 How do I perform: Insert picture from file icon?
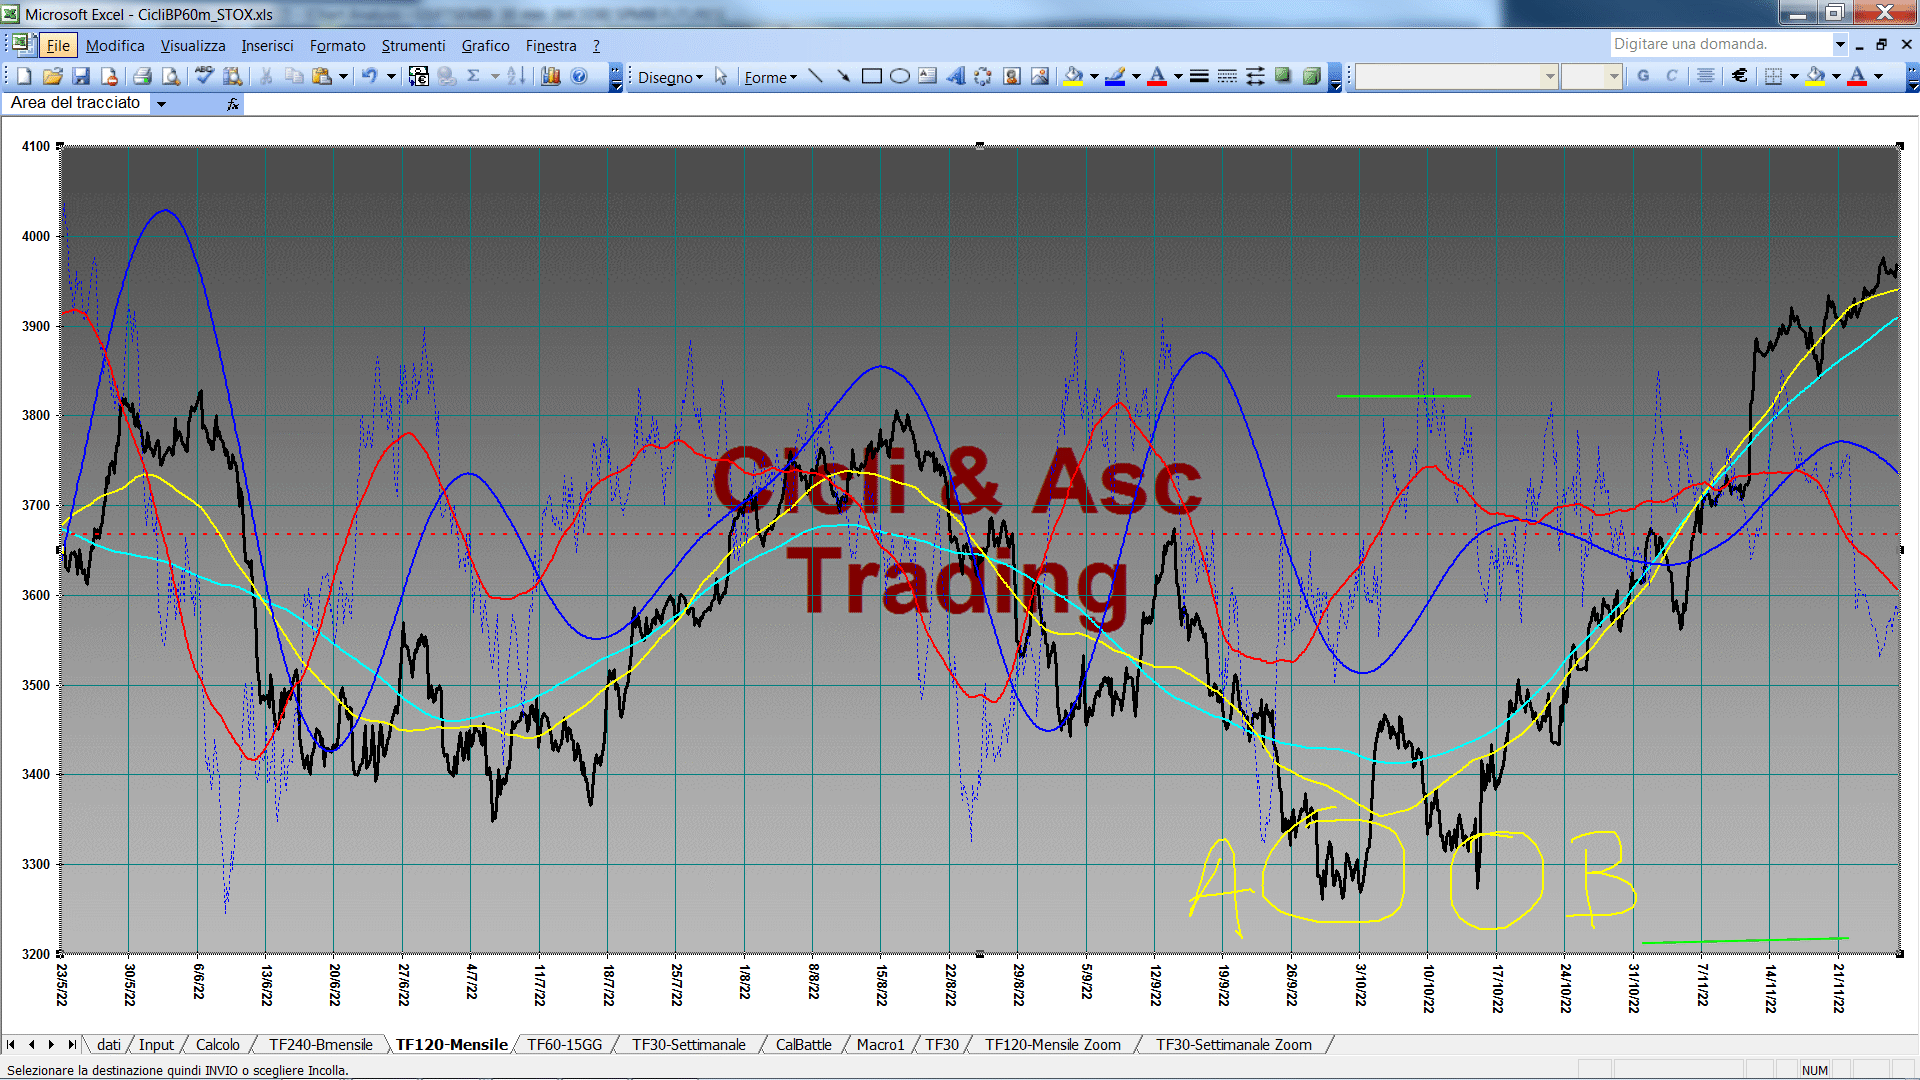[1040, 76]
